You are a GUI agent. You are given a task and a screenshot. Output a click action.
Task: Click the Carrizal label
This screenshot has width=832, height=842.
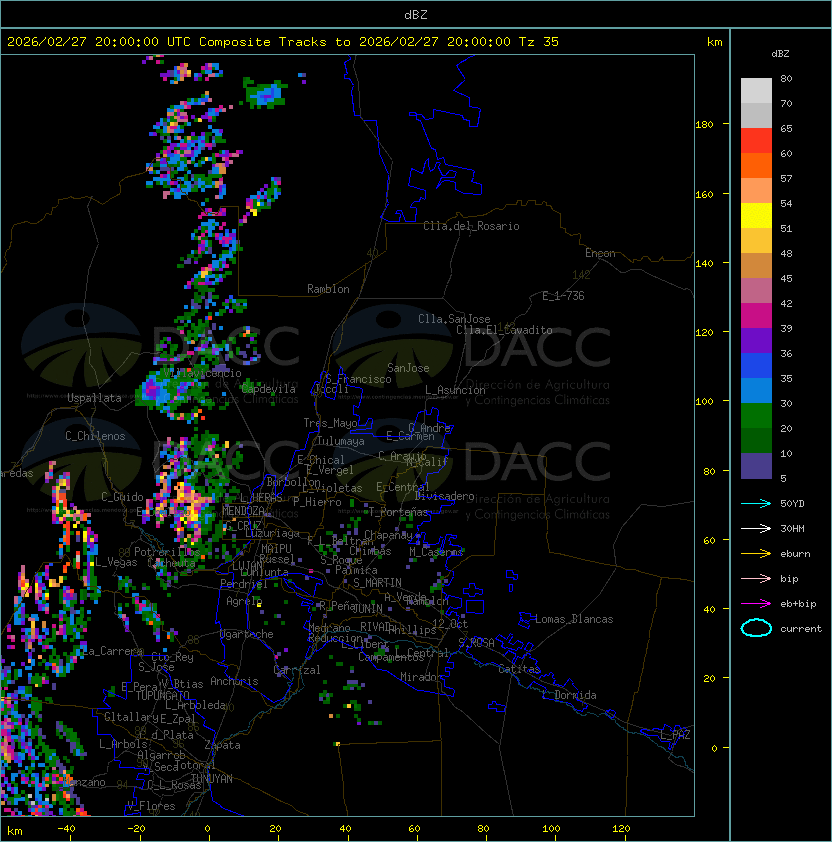click(x=297, y=670)
